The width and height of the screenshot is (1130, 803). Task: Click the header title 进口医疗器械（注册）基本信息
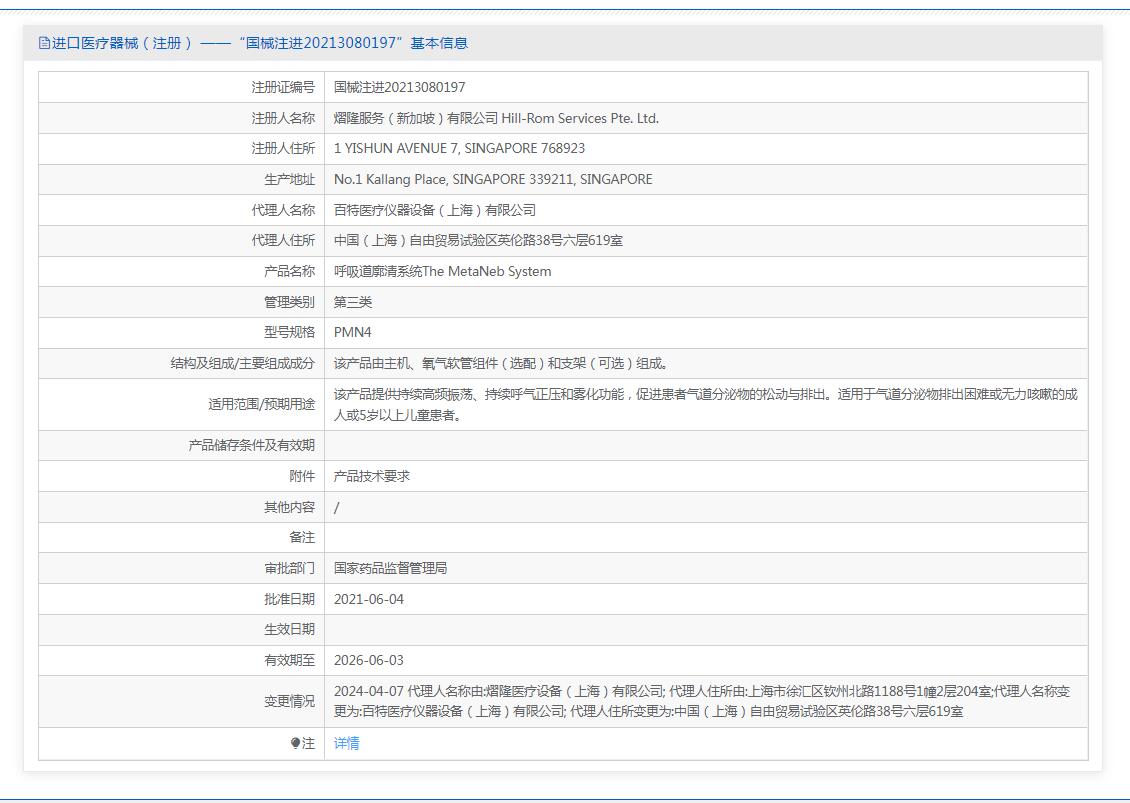[259, 43]
